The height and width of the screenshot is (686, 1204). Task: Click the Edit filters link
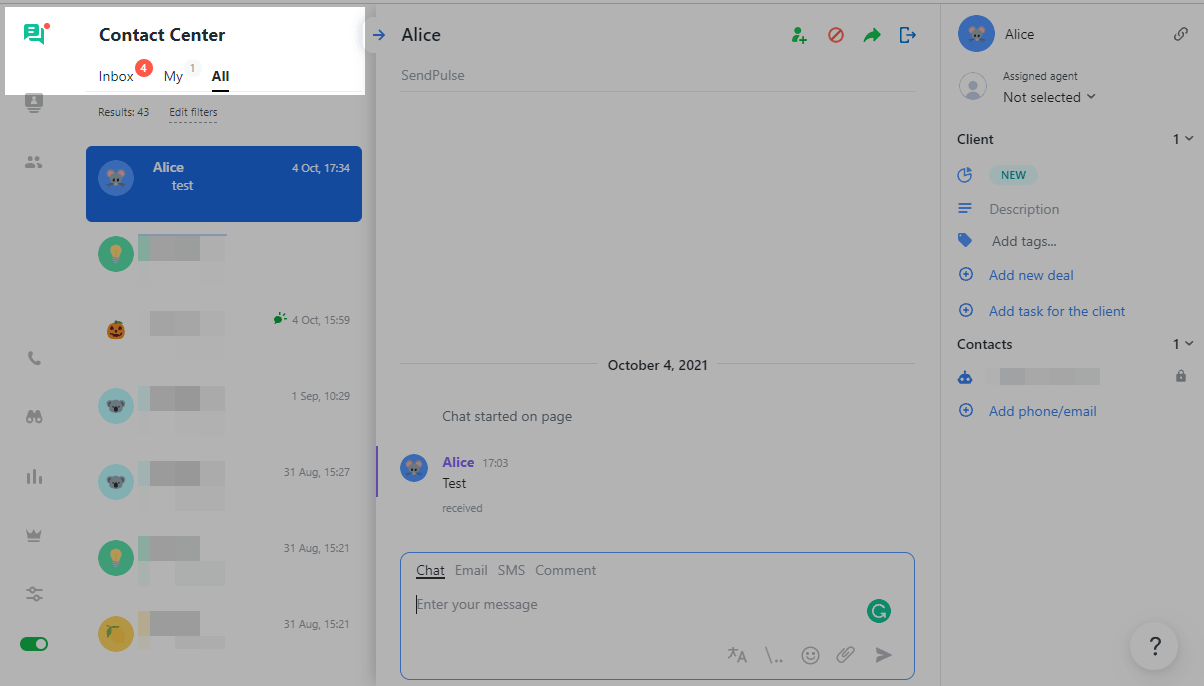[x=193, y=112]
